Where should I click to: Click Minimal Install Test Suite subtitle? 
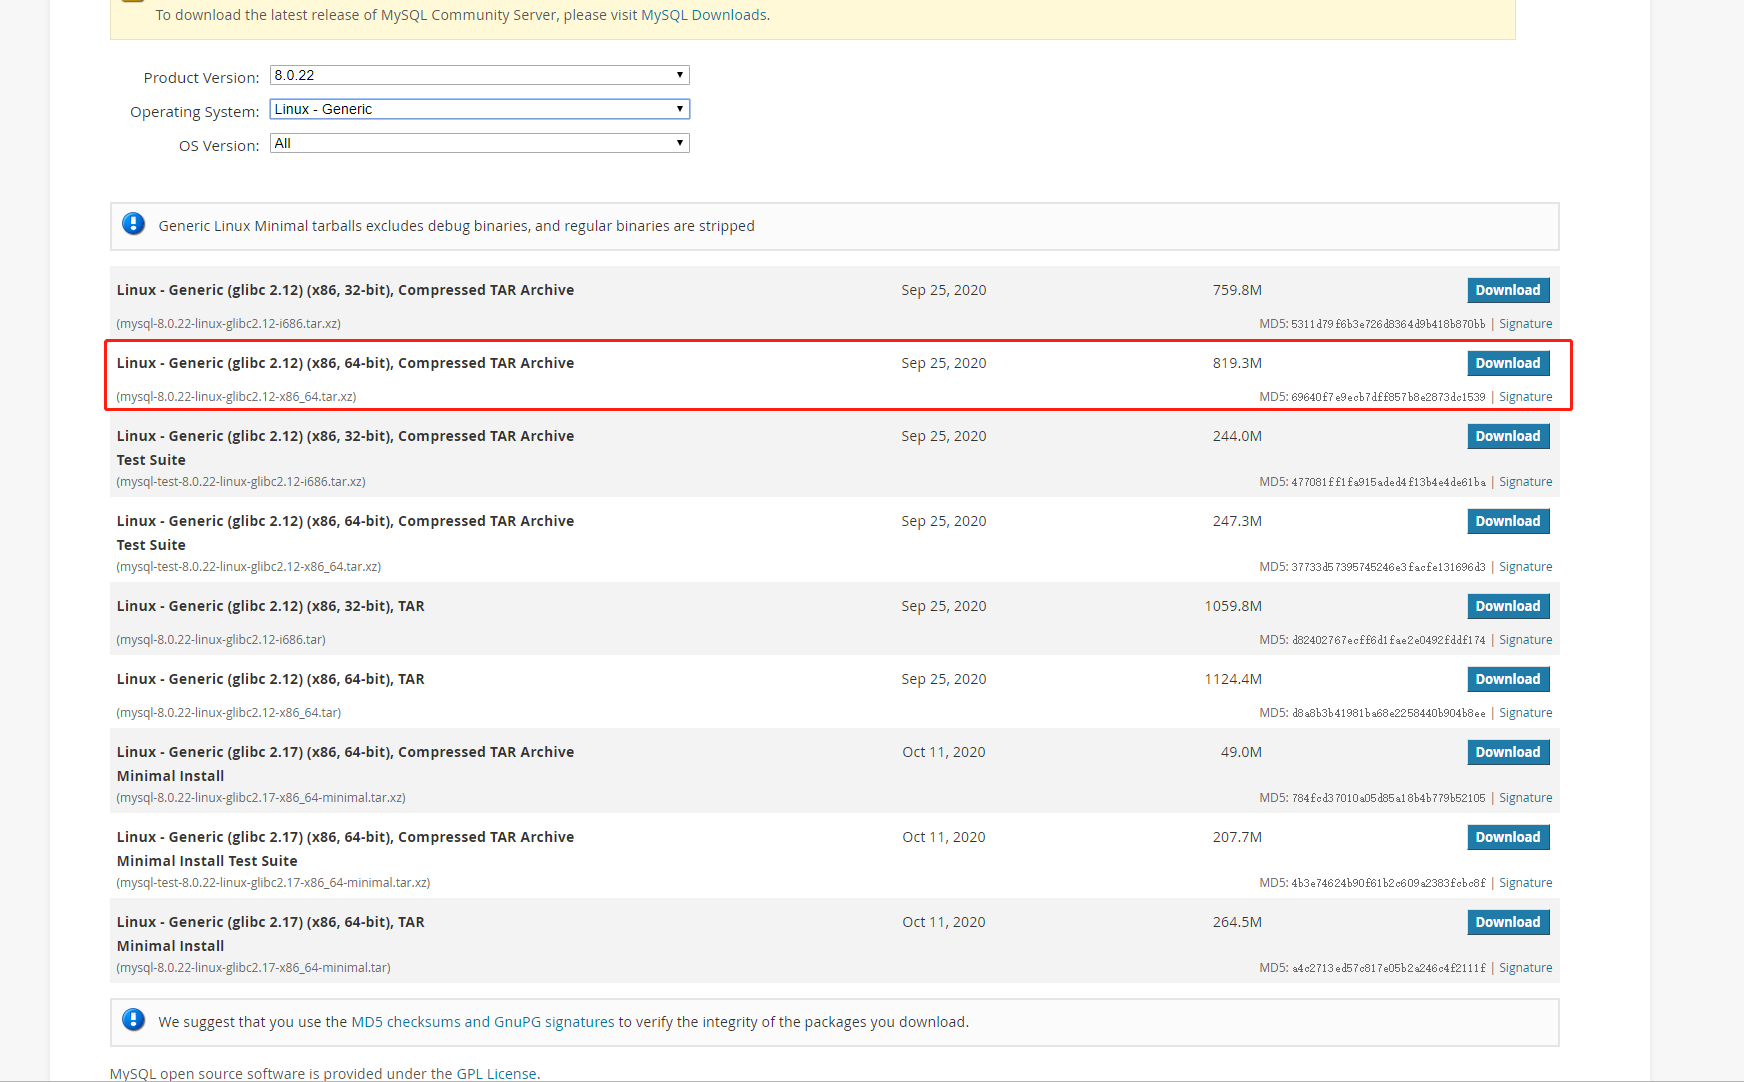[x=207, y=861]
